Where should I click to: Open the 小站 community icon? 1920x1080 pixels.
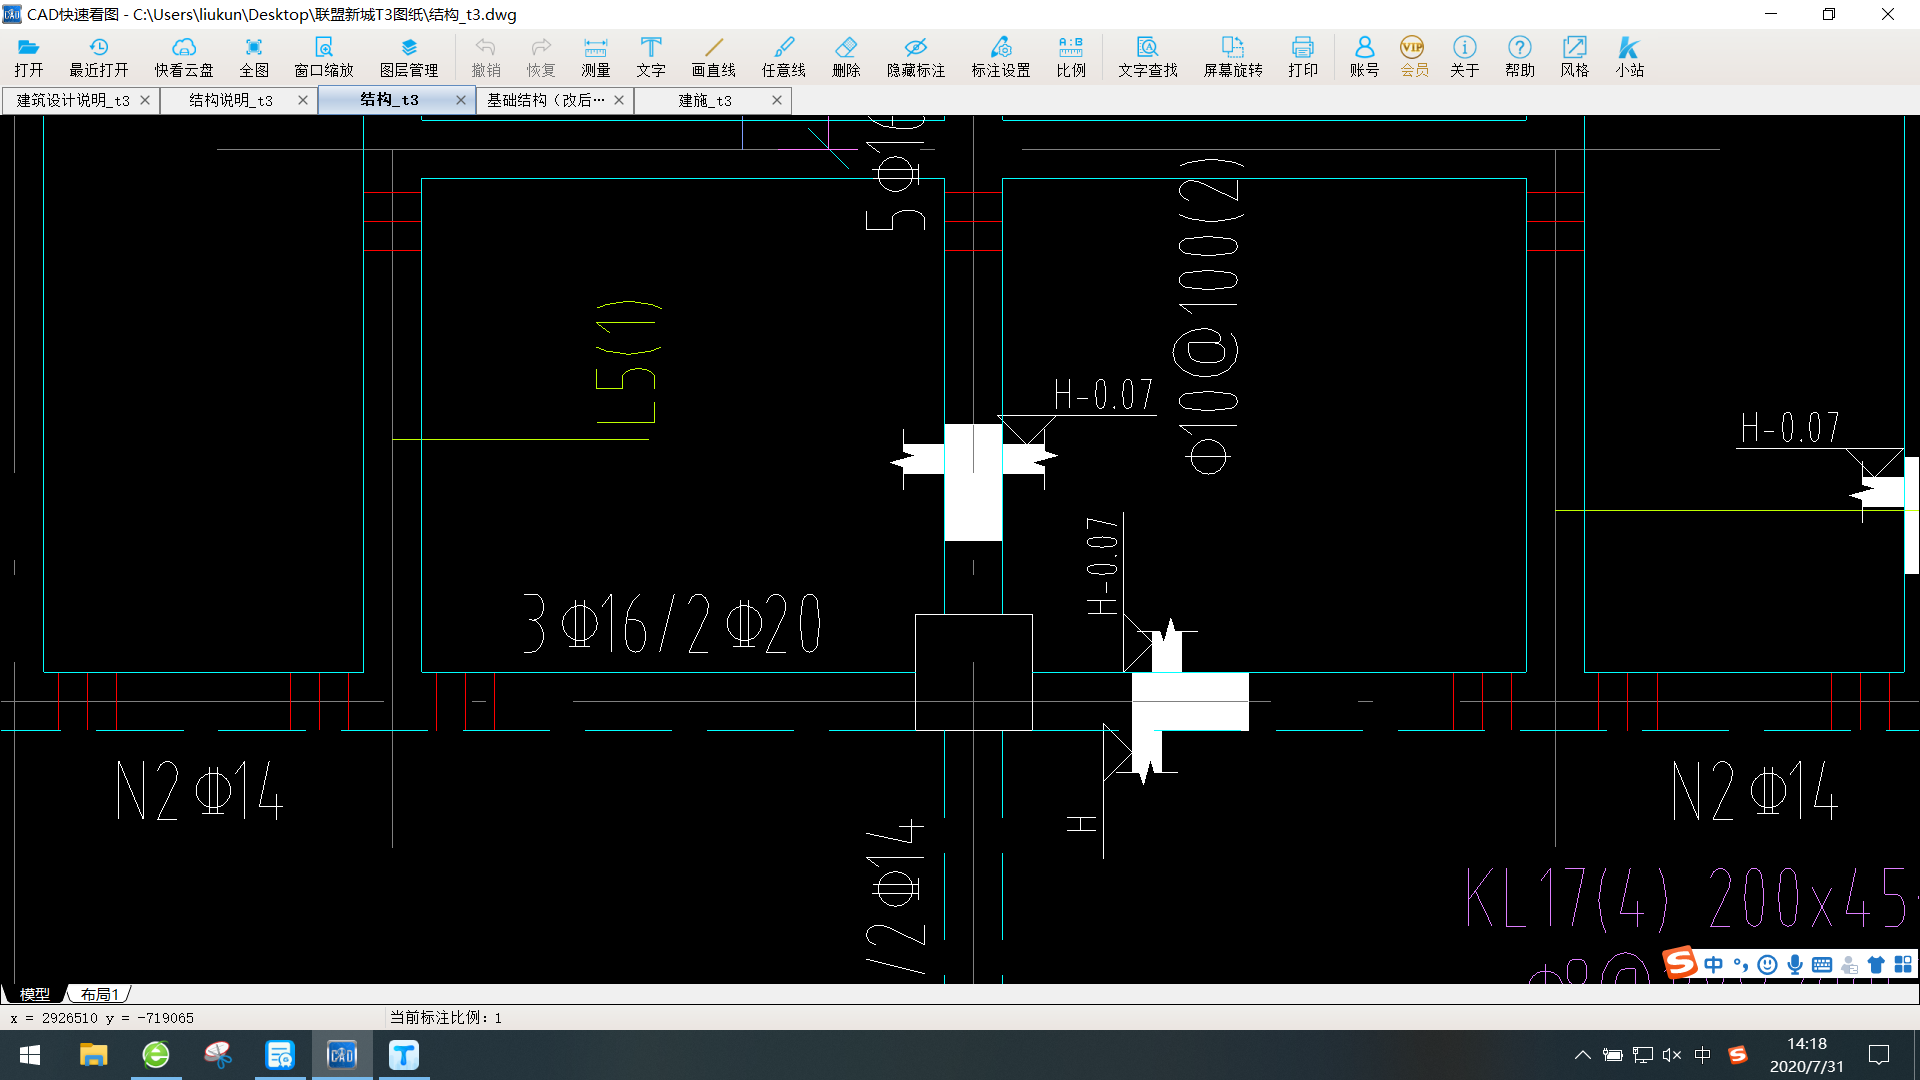coord(1630,57)
